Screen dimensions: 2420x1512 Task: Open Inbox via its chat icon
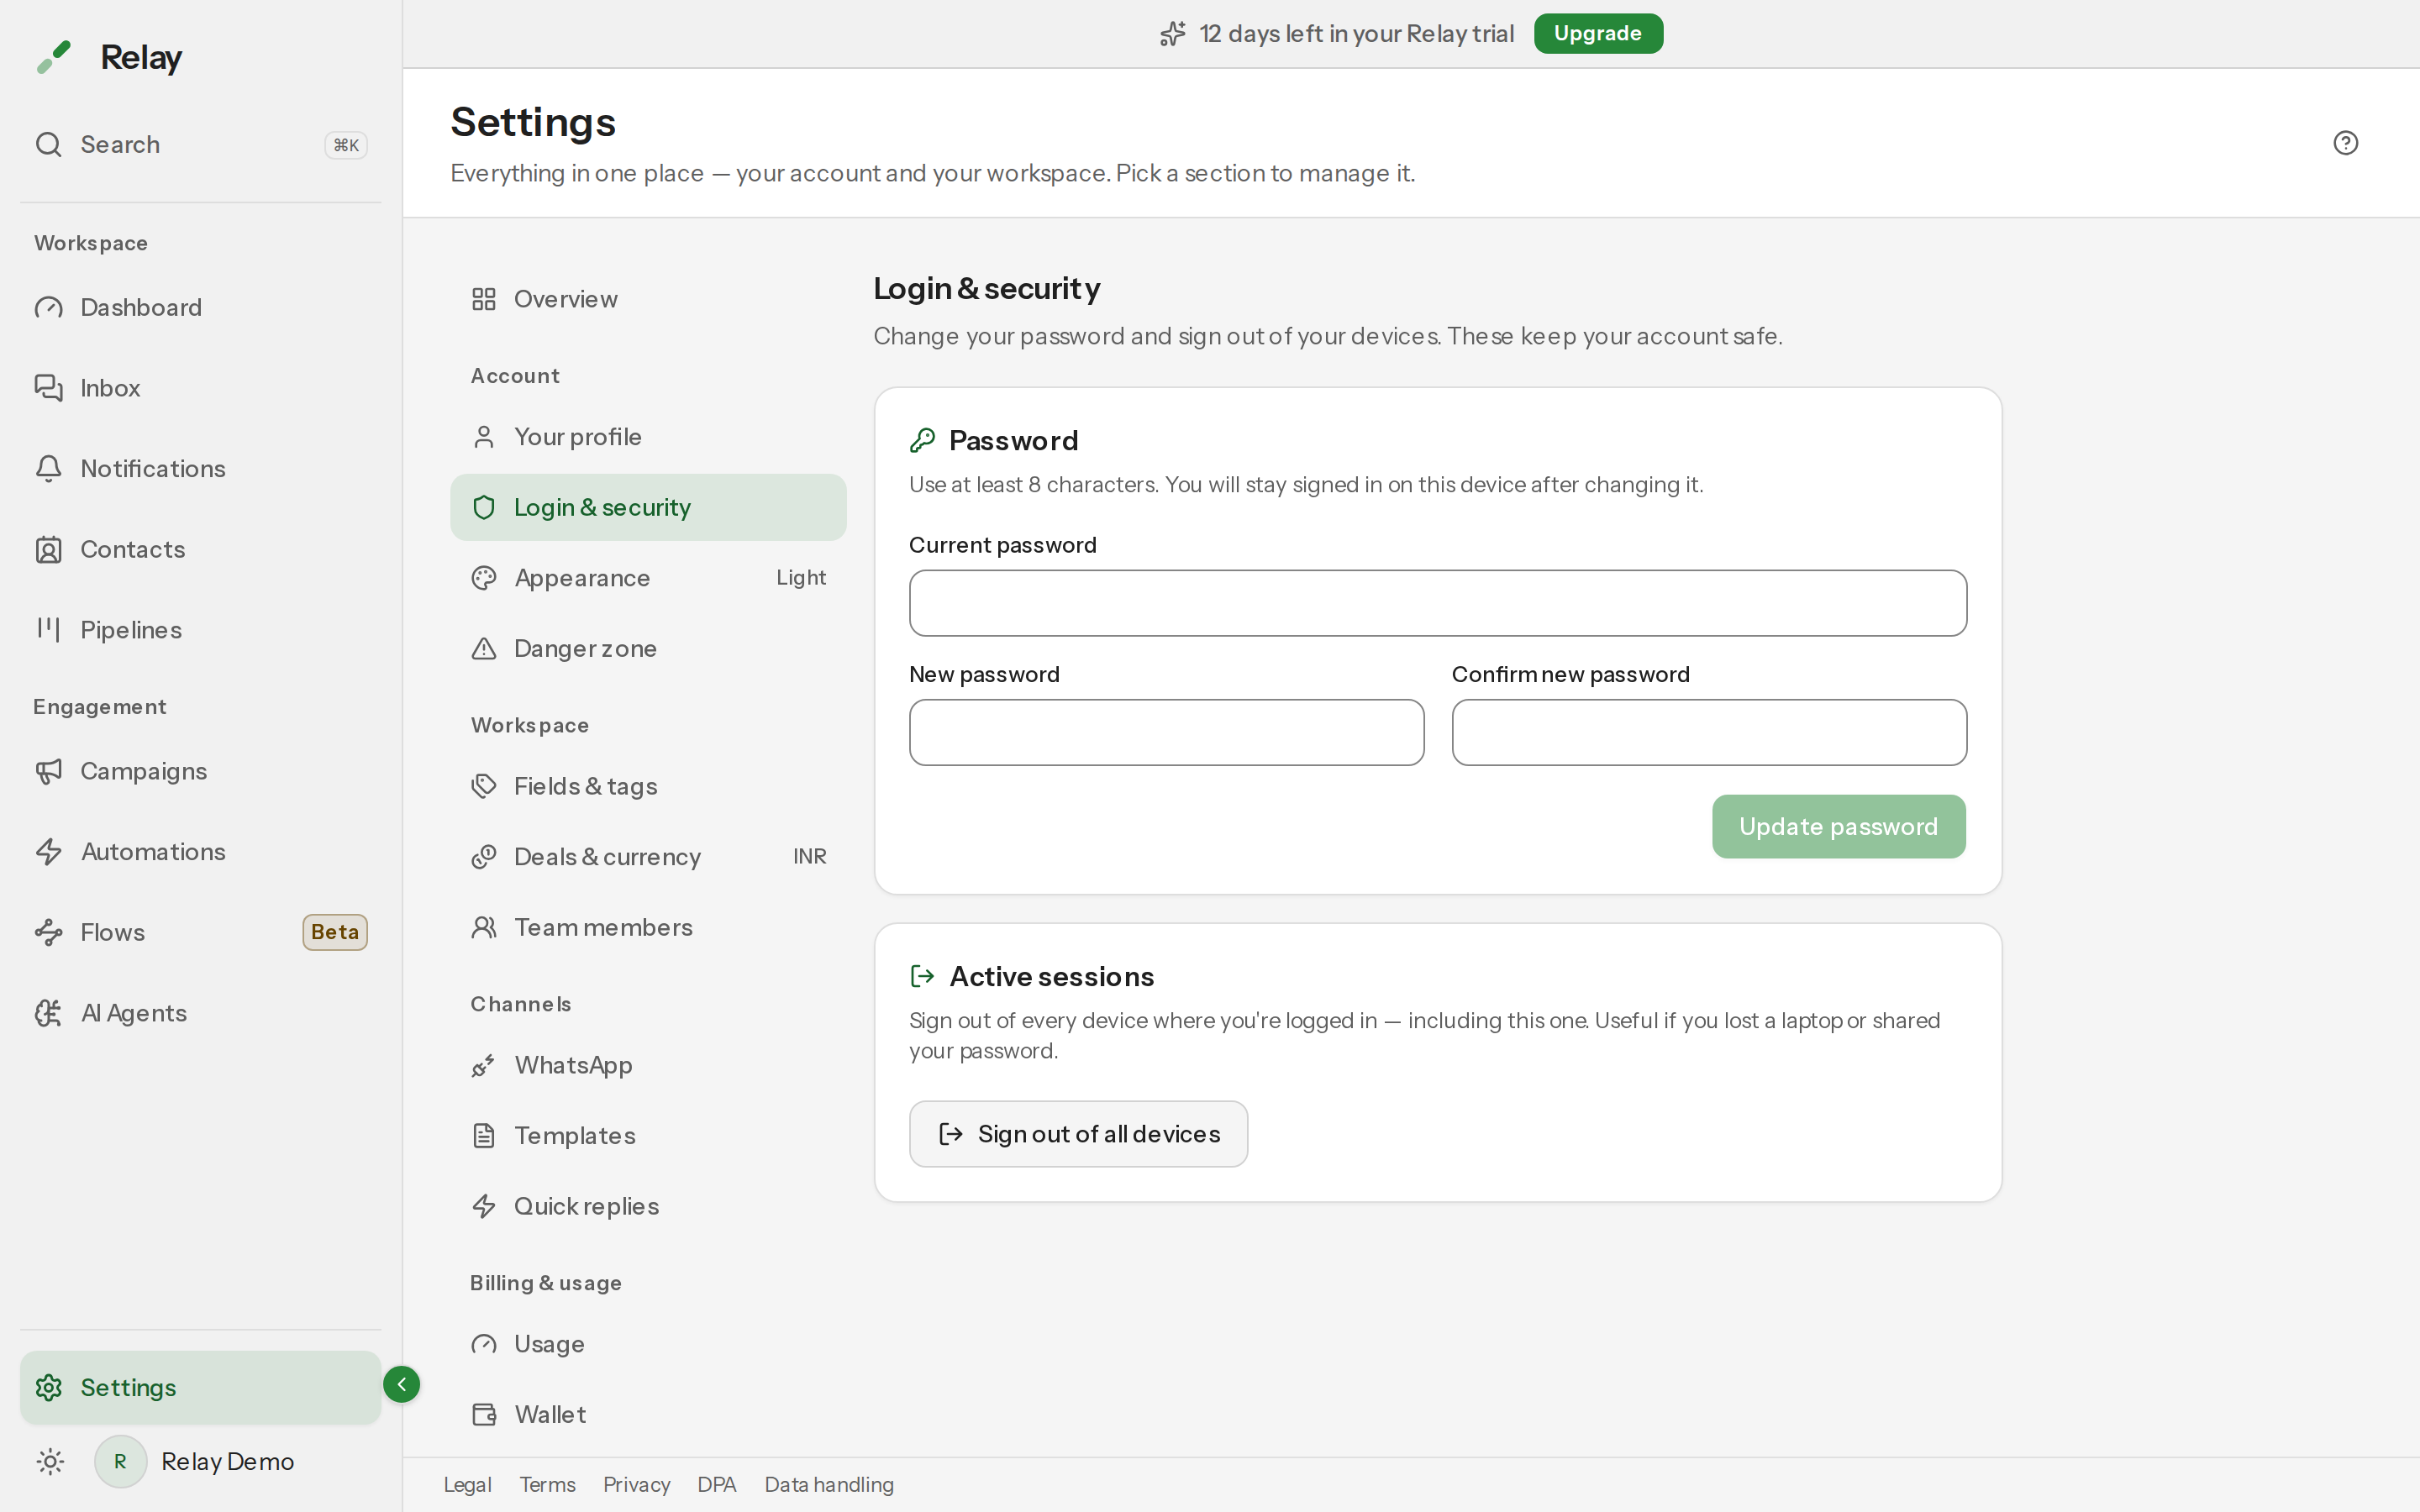48,388
